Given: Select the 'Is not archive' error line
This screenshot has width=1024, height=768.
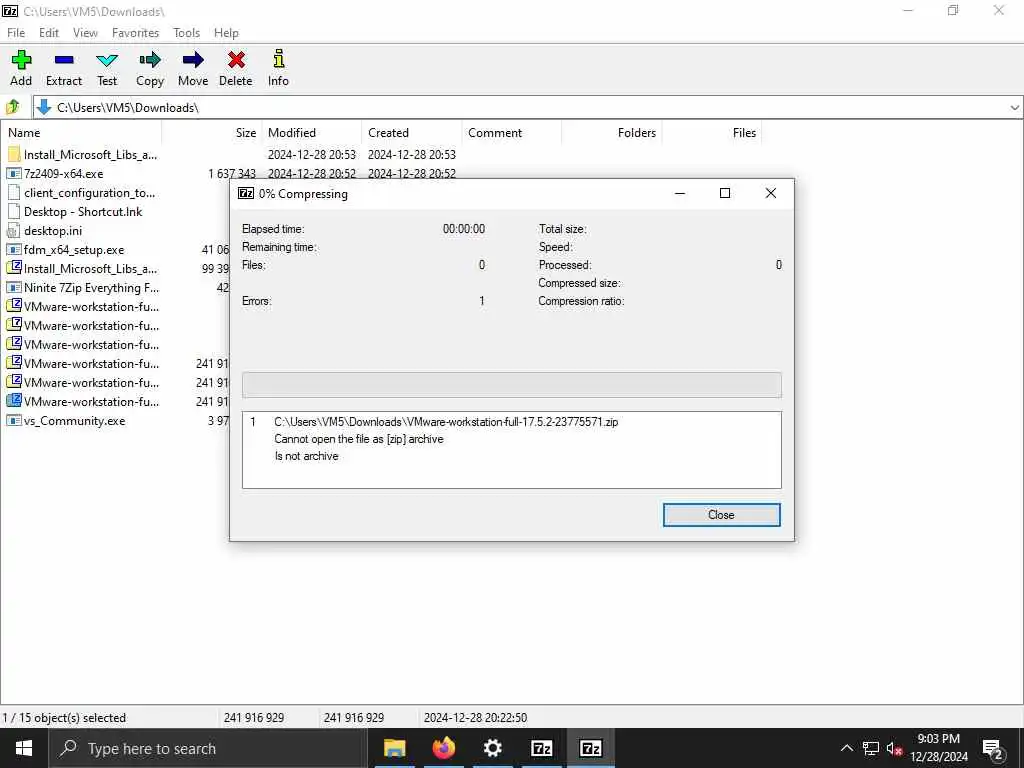Looking at the screenshot, I should click(x=306, y=456).
